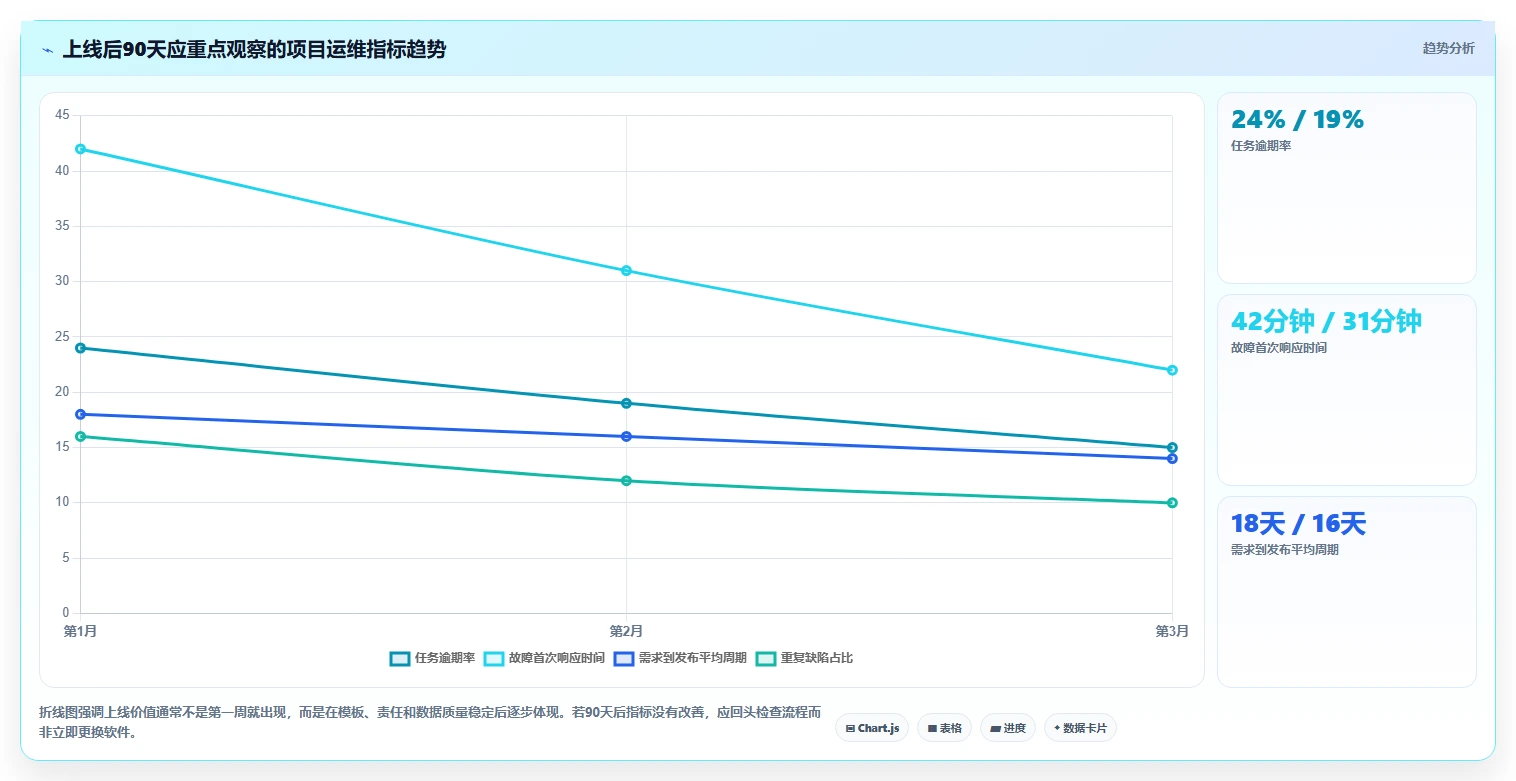1516x781 pixels.
Task: Click the 任务逾期率 caption in the first card
Action: coord(1261,146)
